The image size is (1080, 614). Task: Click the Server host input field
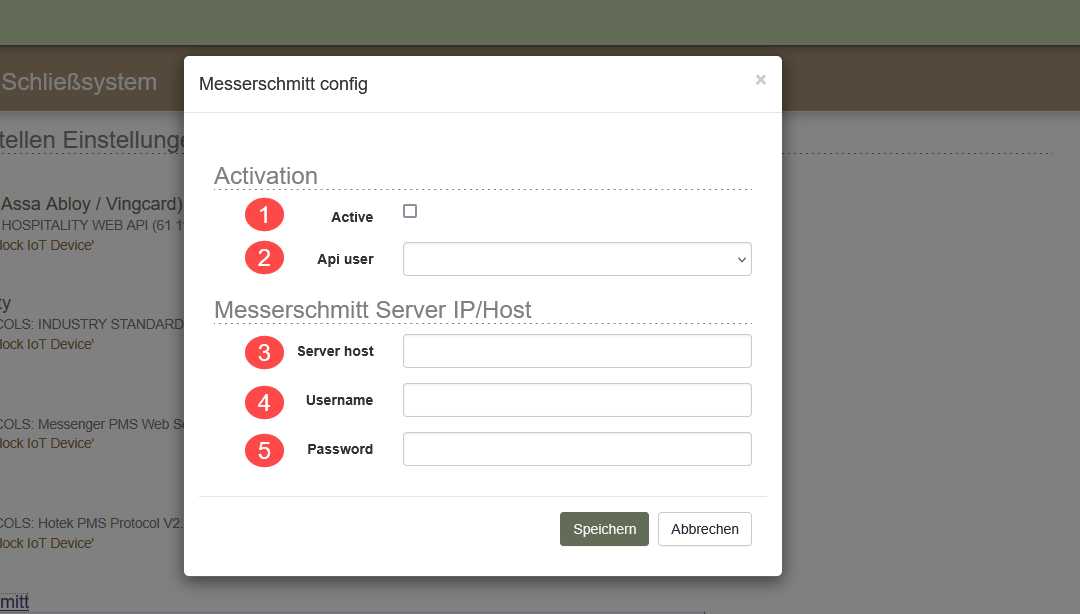577,351
